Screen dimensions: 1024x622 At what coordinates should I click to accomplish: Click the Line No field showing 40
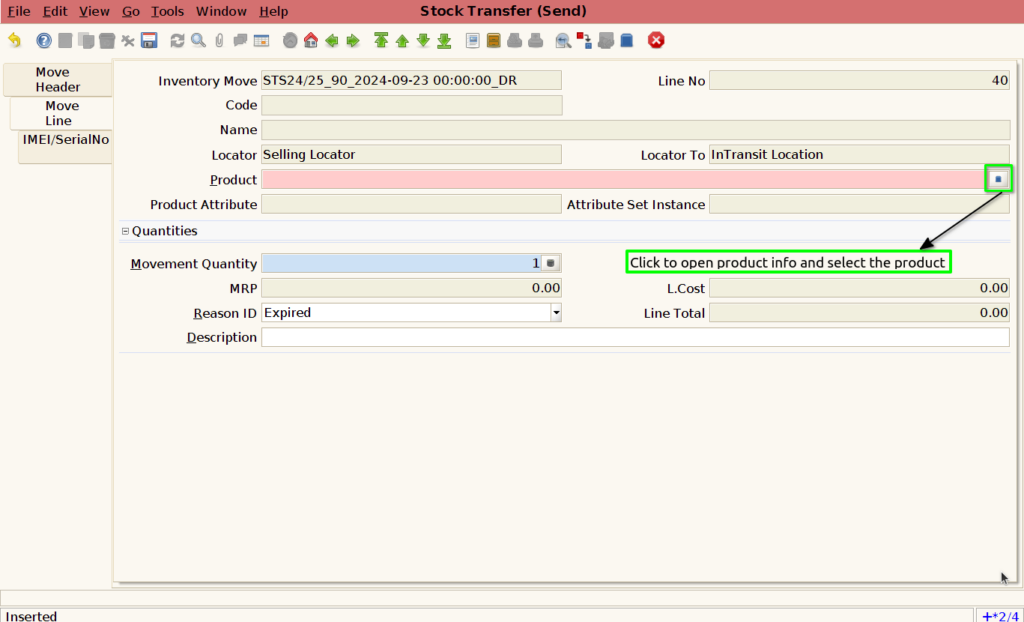tap(859, 80)
